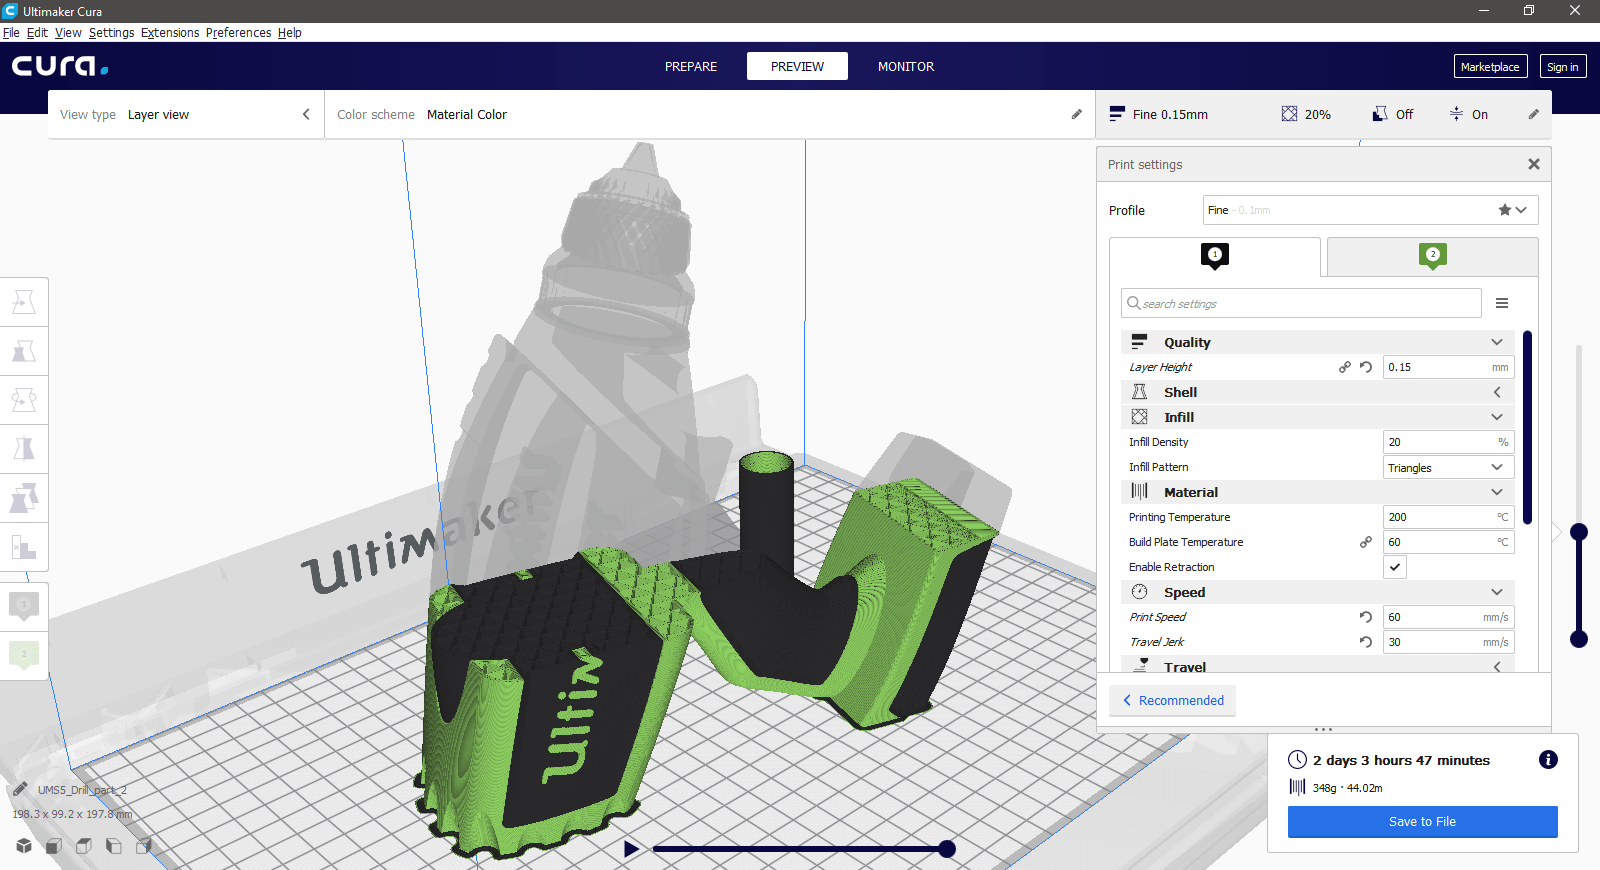Click the Printing Temperature value field
This screenshot has height=870, width=1600.
pos(1448,517)
